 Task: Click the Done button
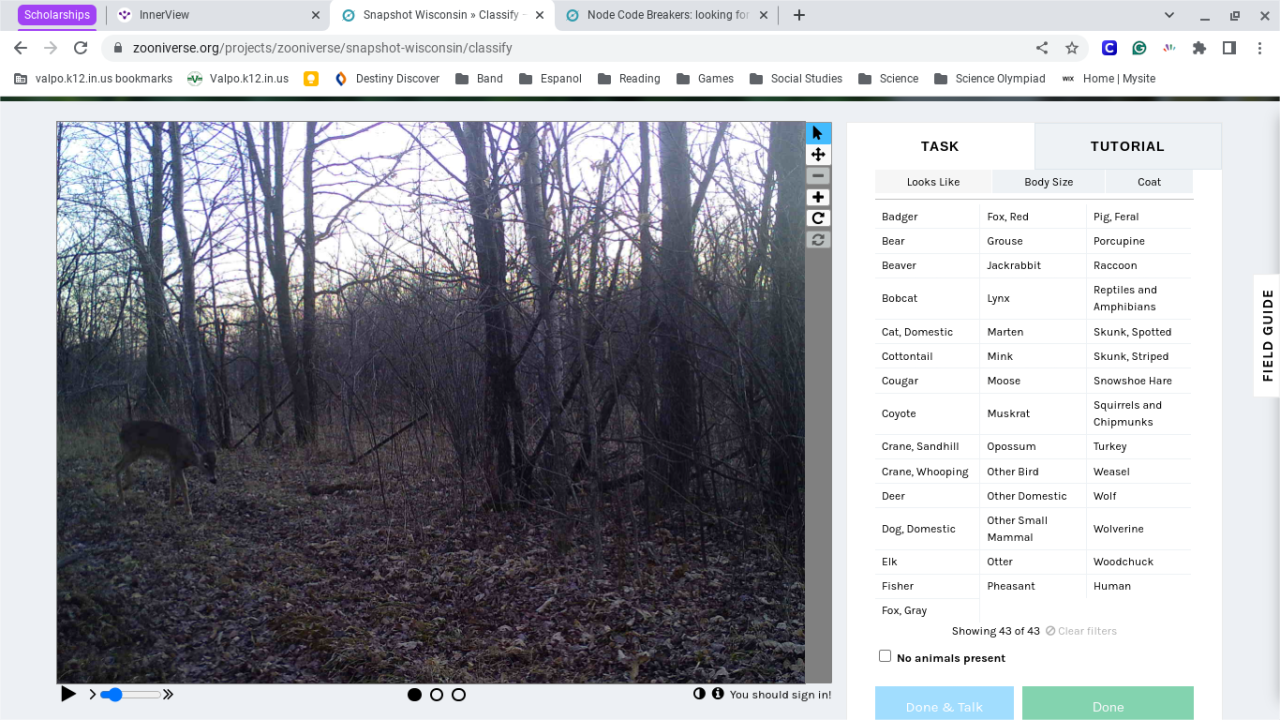tap(1108, 704)
